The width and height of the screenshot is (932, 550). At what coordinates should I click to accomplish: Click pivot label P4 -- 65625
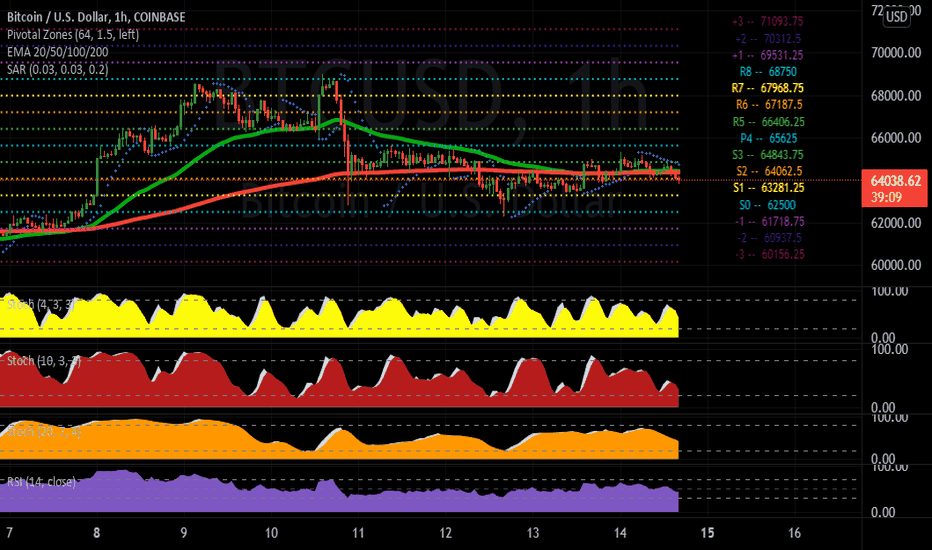(768, 138)
